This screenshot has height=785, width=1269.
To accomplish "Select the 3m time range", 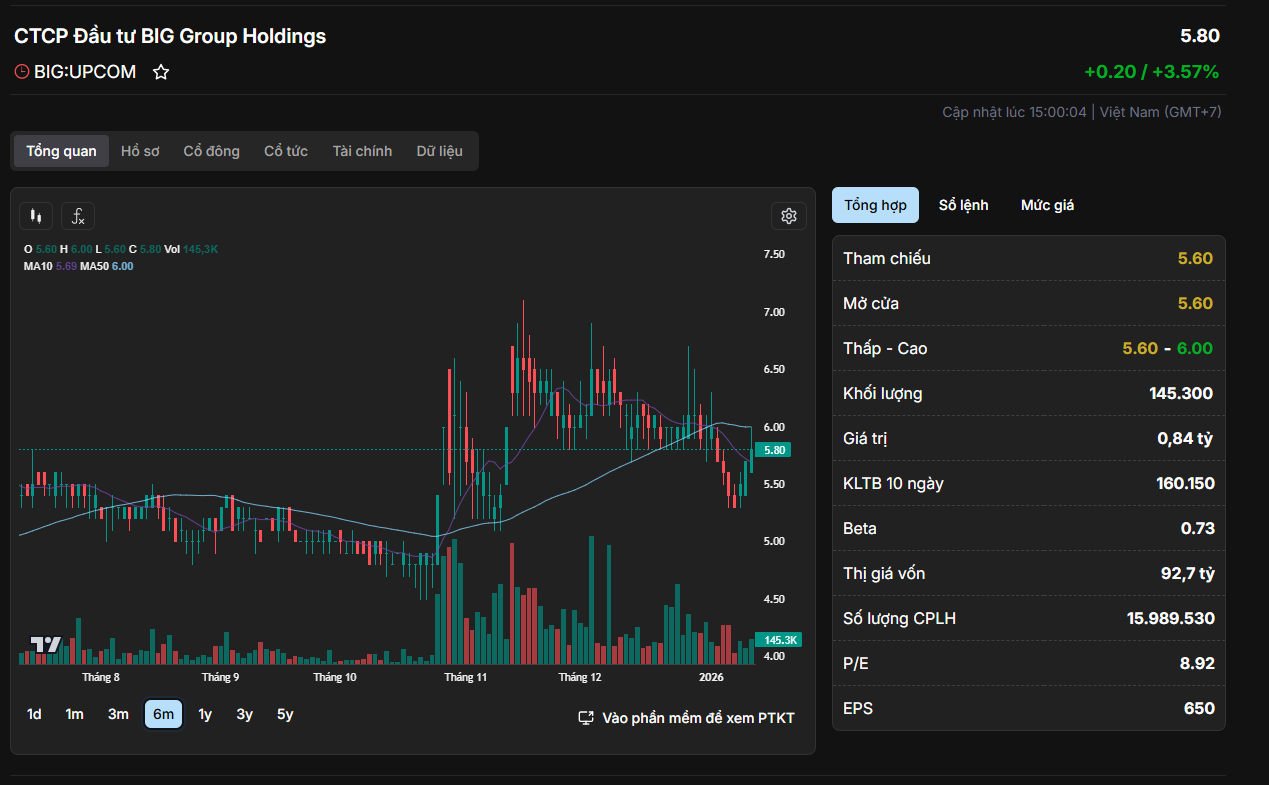I will [118, 714].
